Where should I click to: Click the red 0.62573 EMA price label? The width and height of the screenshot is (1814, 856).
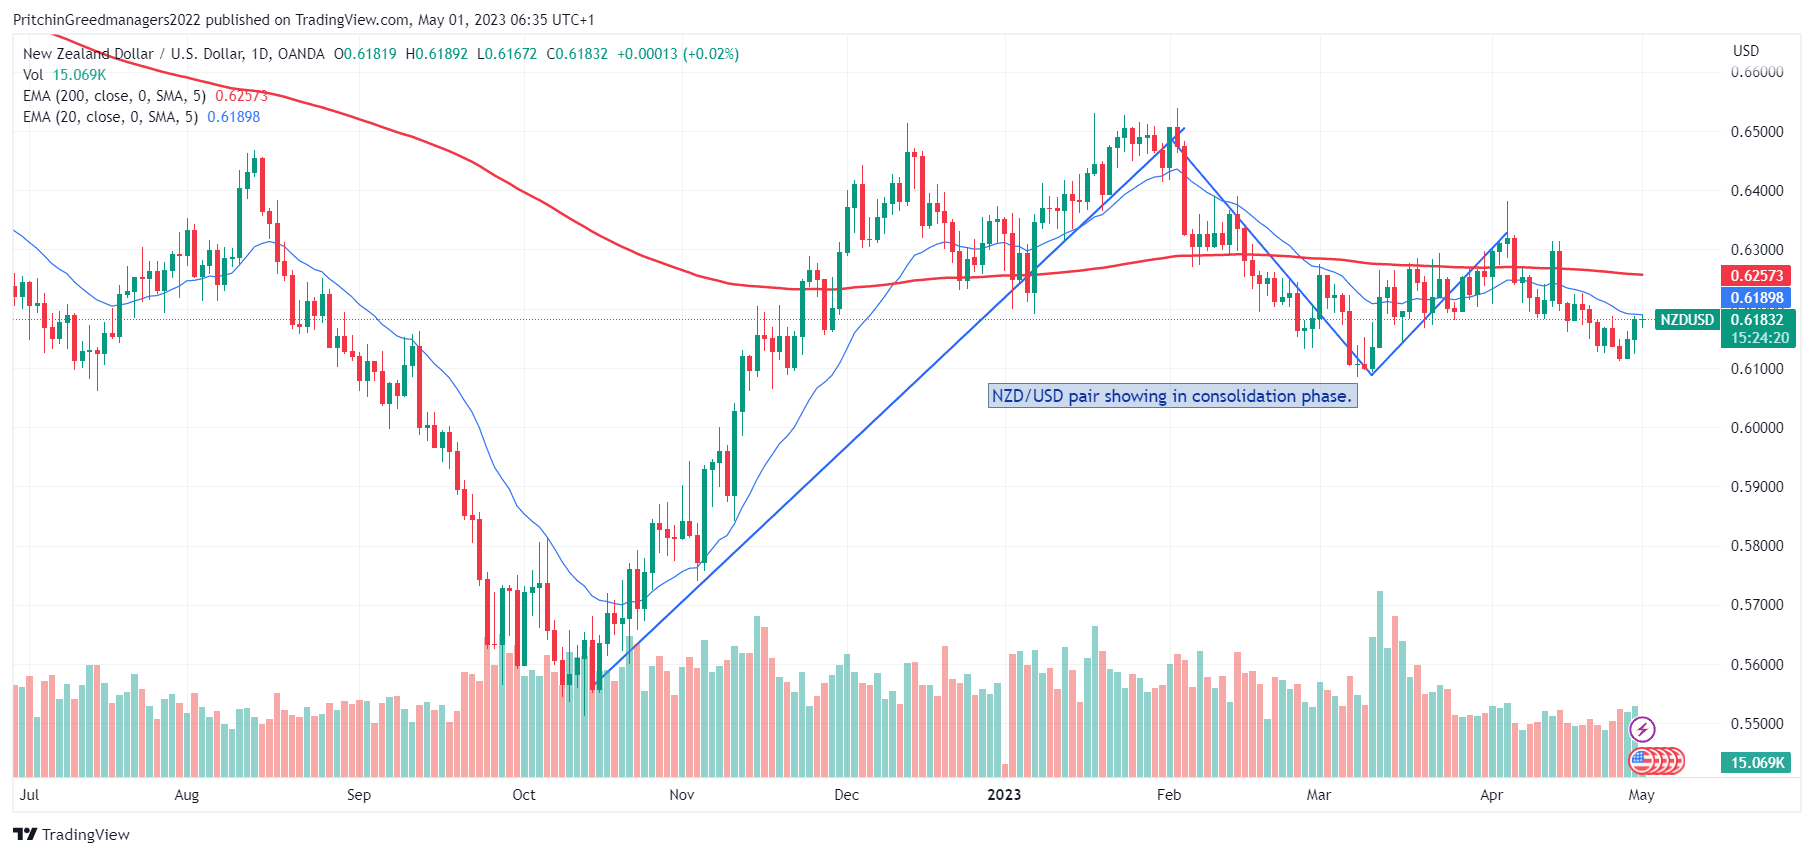[x=1757, y=276]
